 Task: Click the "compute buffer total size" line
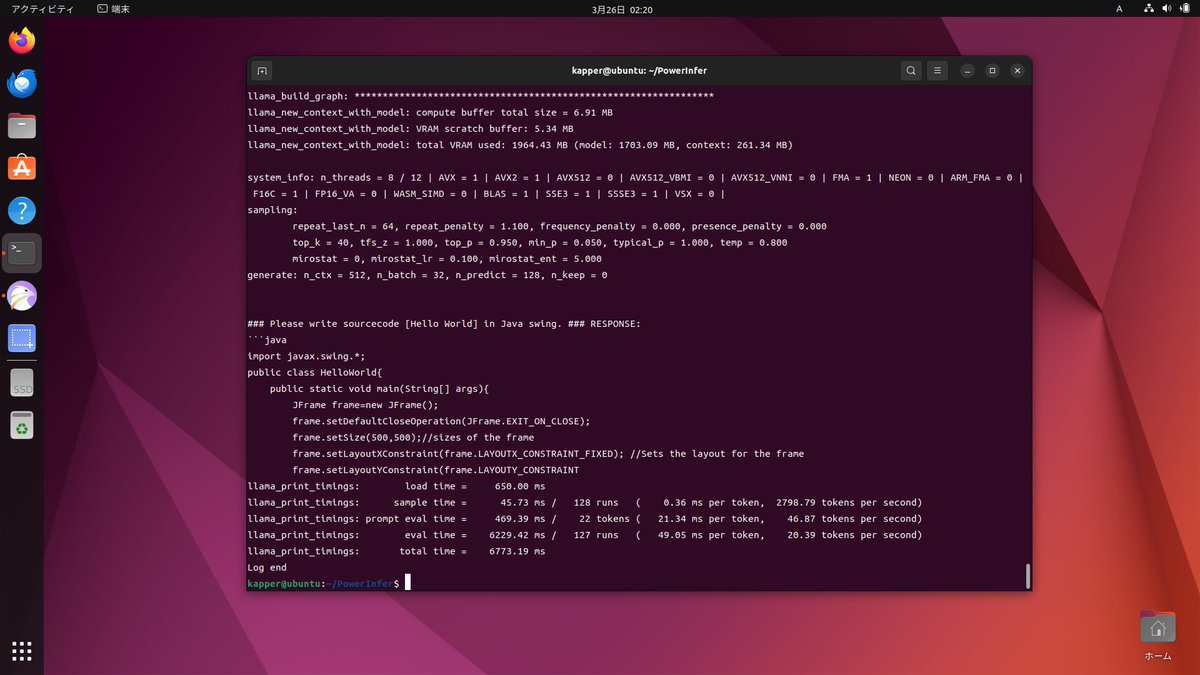pos(430,112)
